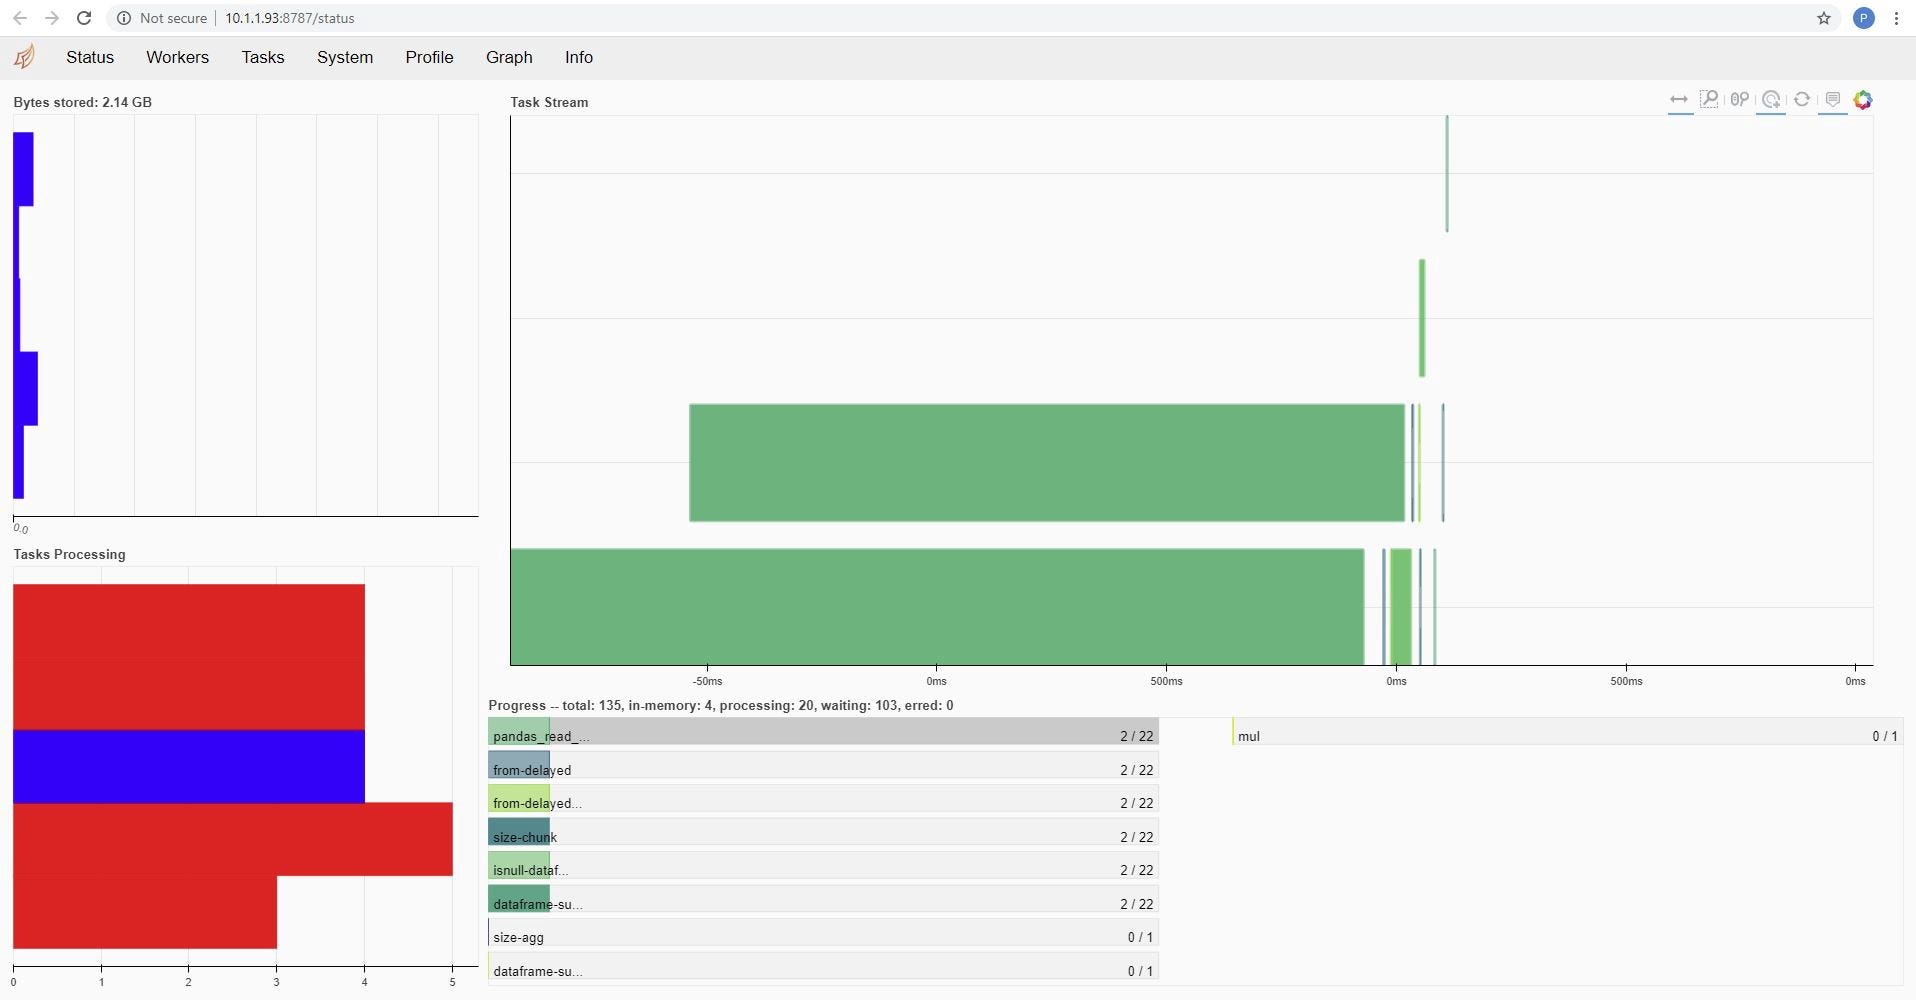Activate the box zoom tool
Viewport: 1916px width, 1000px height.
(1710, 100)
